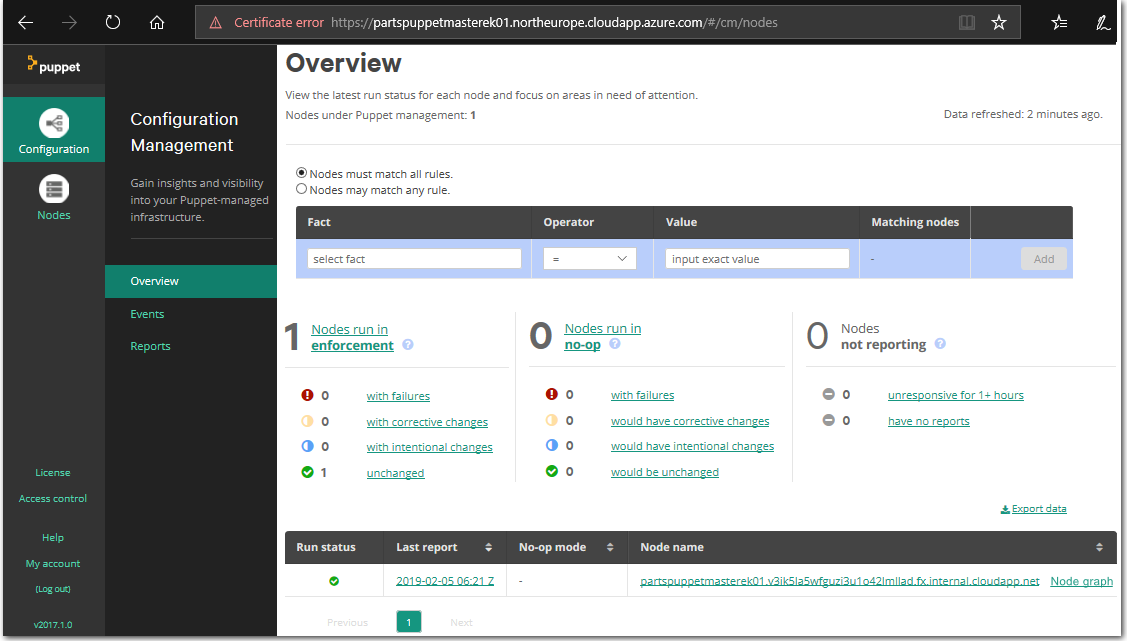Screen dimensions: 1127x641
Task: Open Reports in side menu
Action: (x=150, y=346)
